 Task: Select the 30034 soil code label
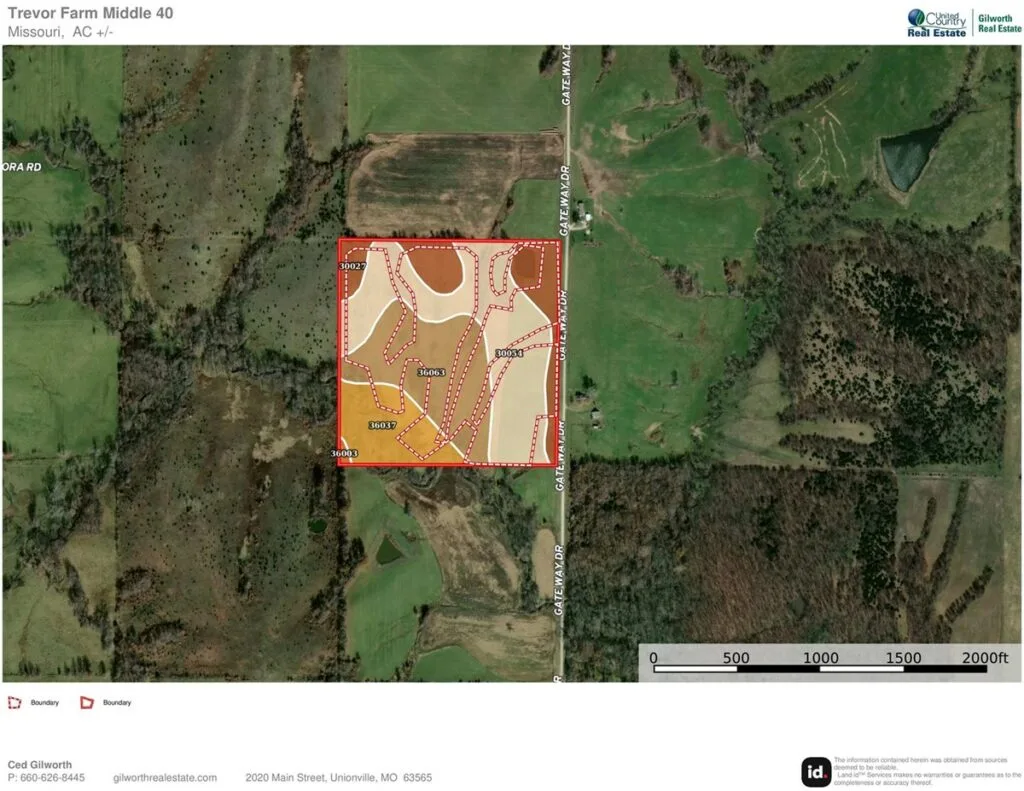(x=509, y=354)
